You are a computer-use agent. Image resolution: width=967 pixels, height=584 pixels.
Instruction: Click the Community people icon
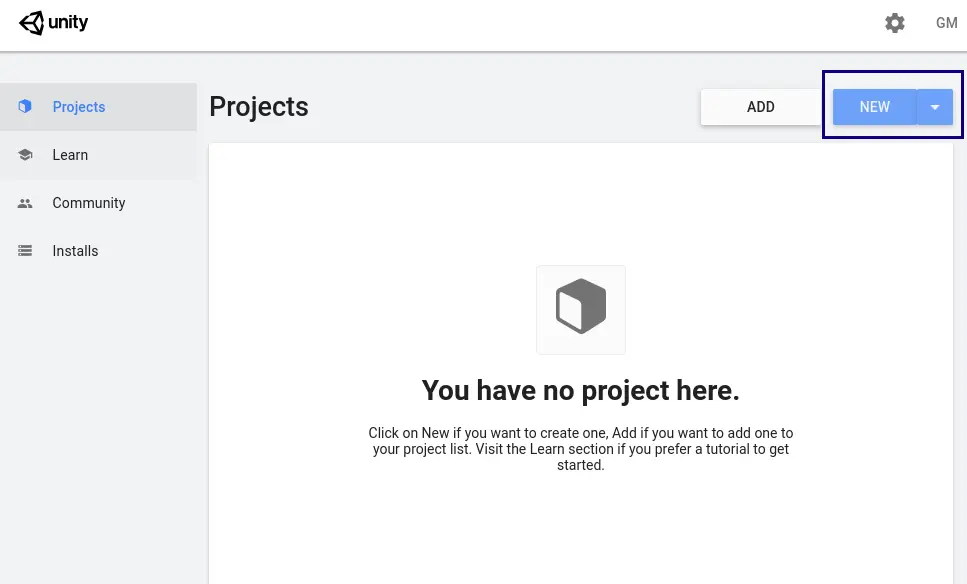click(25, 203)
